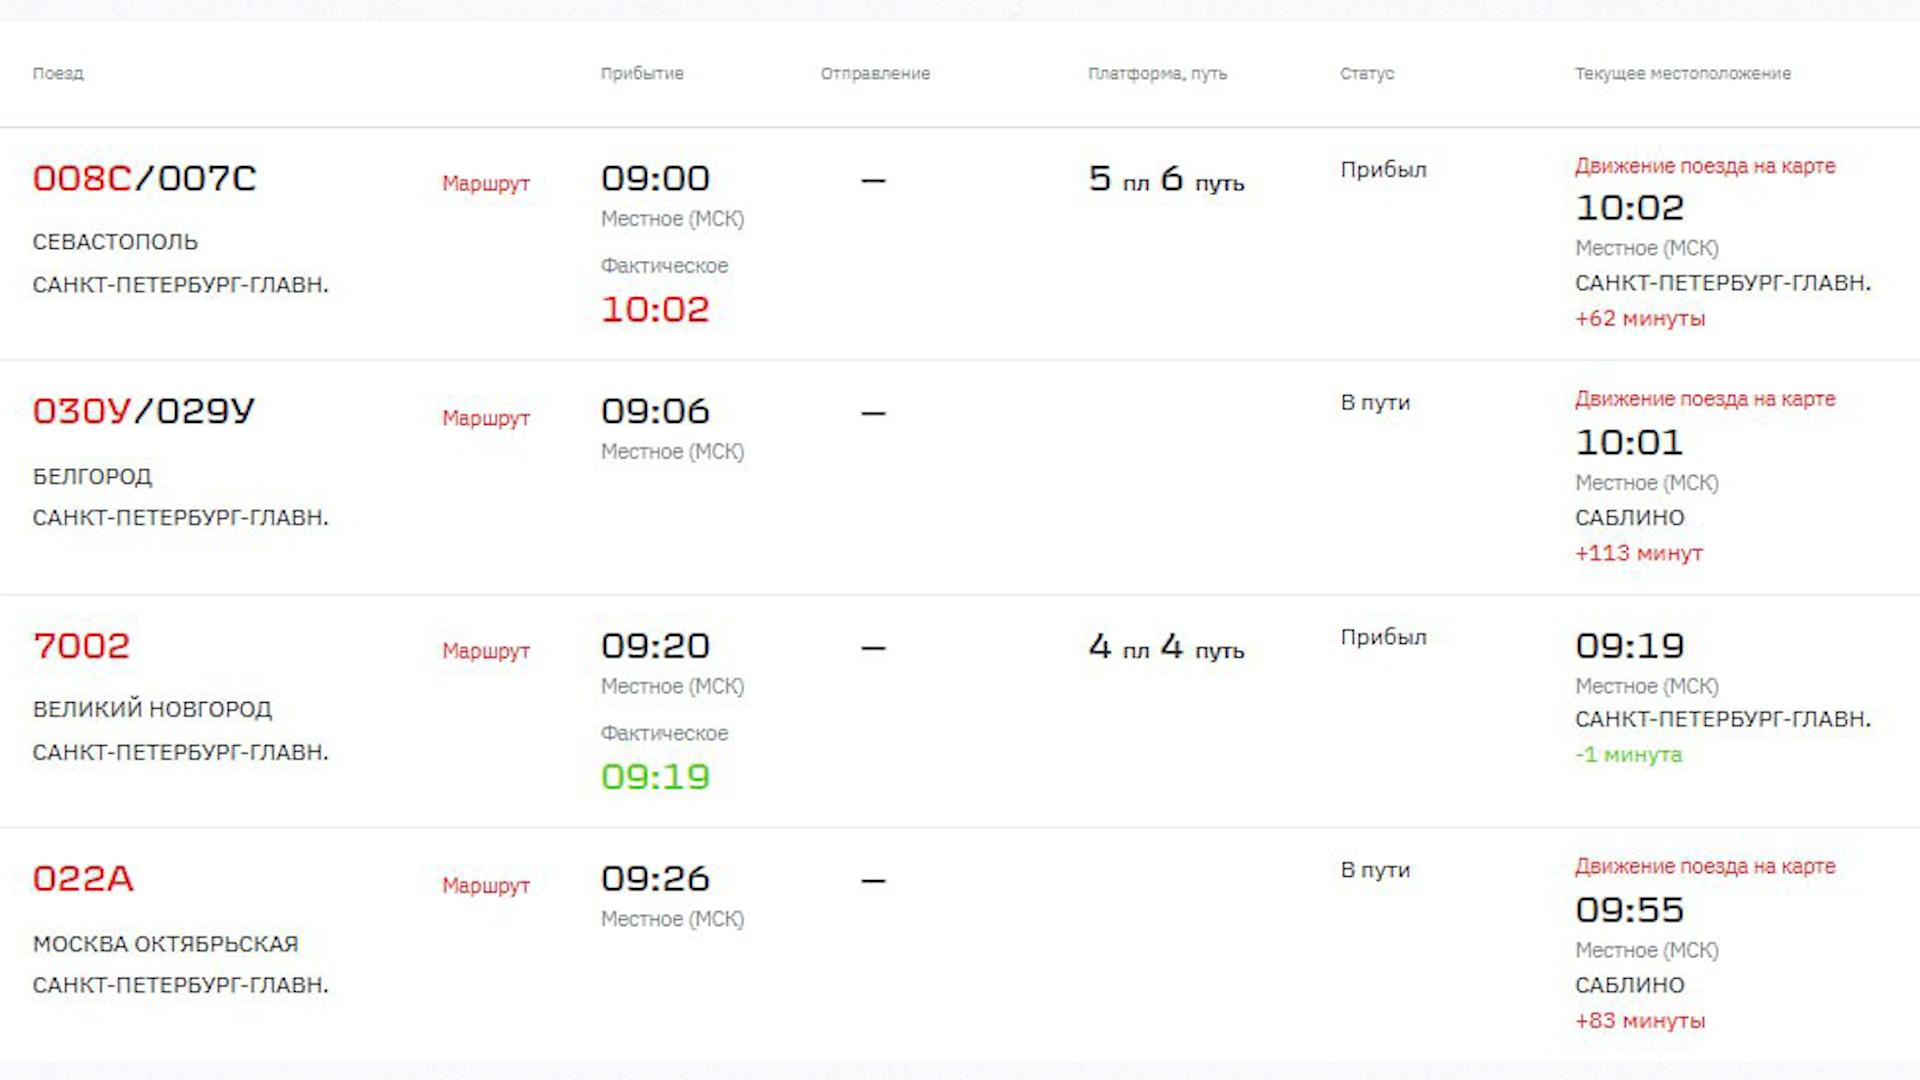Show train 022А movement on map
The image size is (1920, 1080).
(x=1705, y=867)
